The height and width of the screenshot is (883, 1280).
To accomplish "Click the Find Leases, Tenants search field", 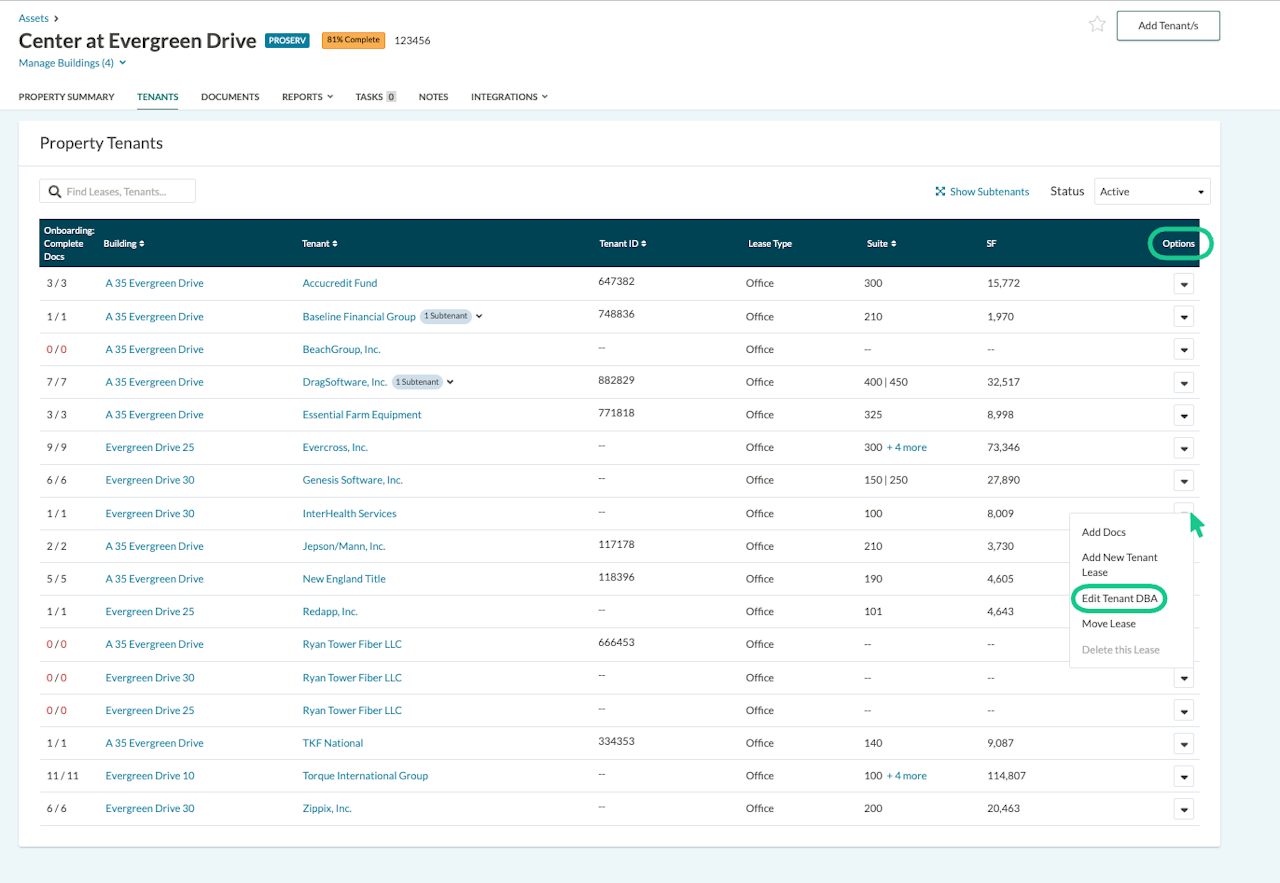I will coord(127,192).
